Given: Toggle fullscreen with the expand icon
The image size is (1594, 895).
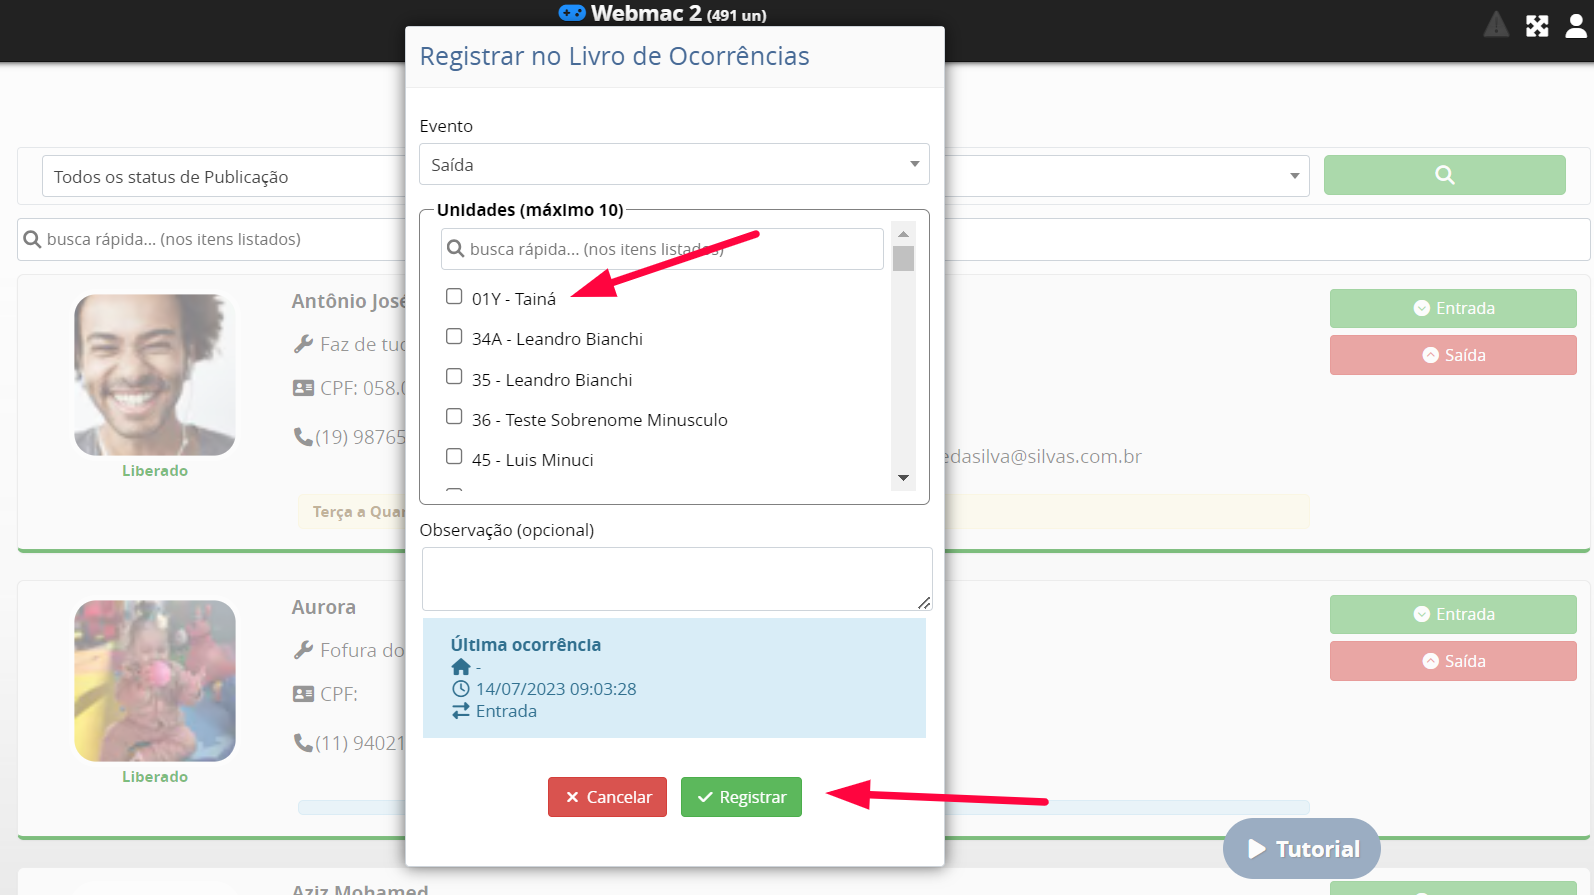Looking at the screenshot, I should 1537,26.
